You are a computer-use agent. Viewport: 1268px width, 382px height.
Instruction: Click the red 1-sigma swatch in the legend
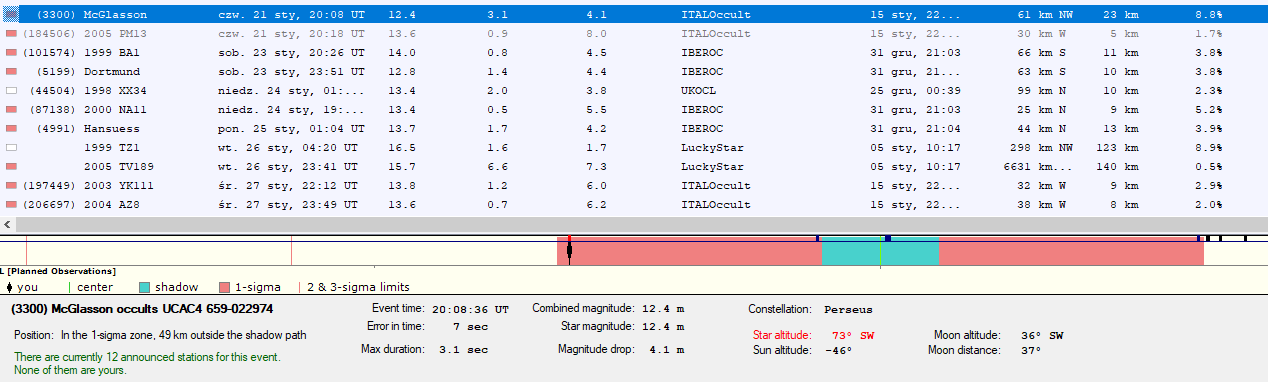point(224,287)
